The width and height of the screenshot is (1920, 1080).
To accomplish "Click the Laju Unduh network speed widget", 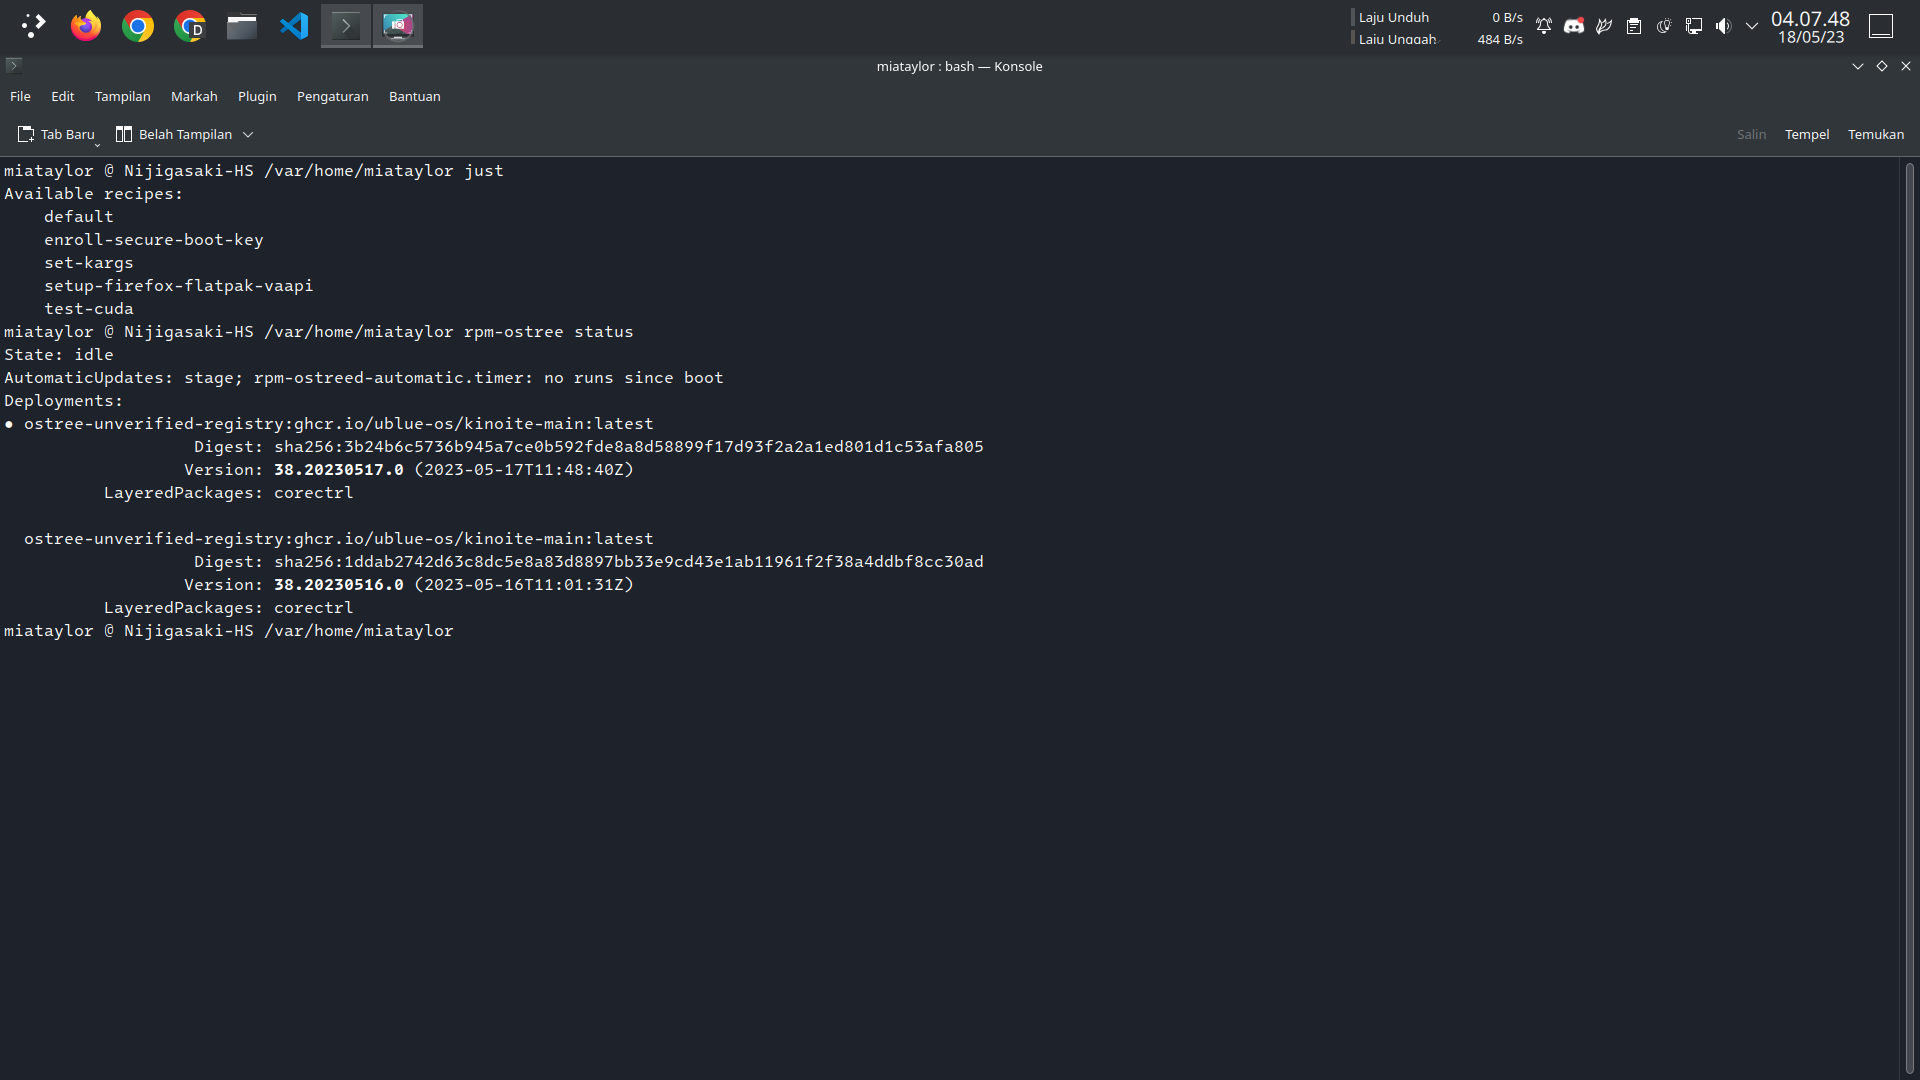I will point(1392,17).
